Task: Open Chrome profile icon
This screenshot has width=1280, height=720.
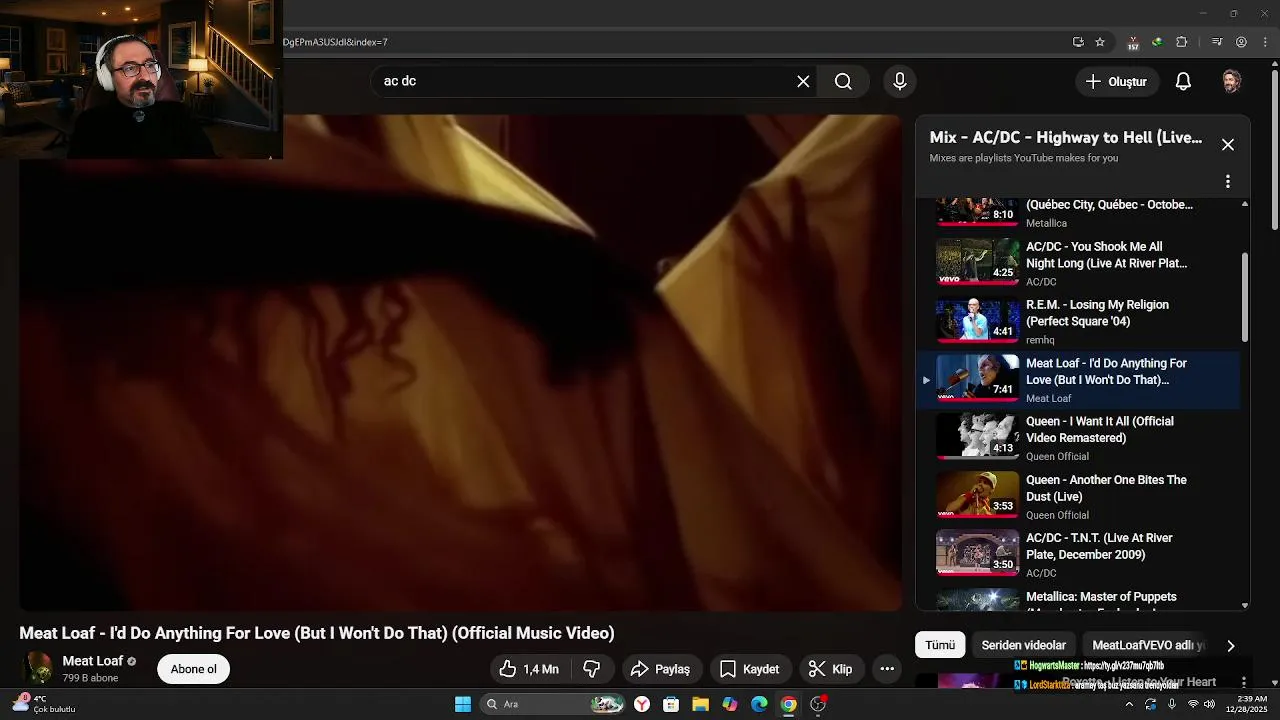Action: 1241,42
